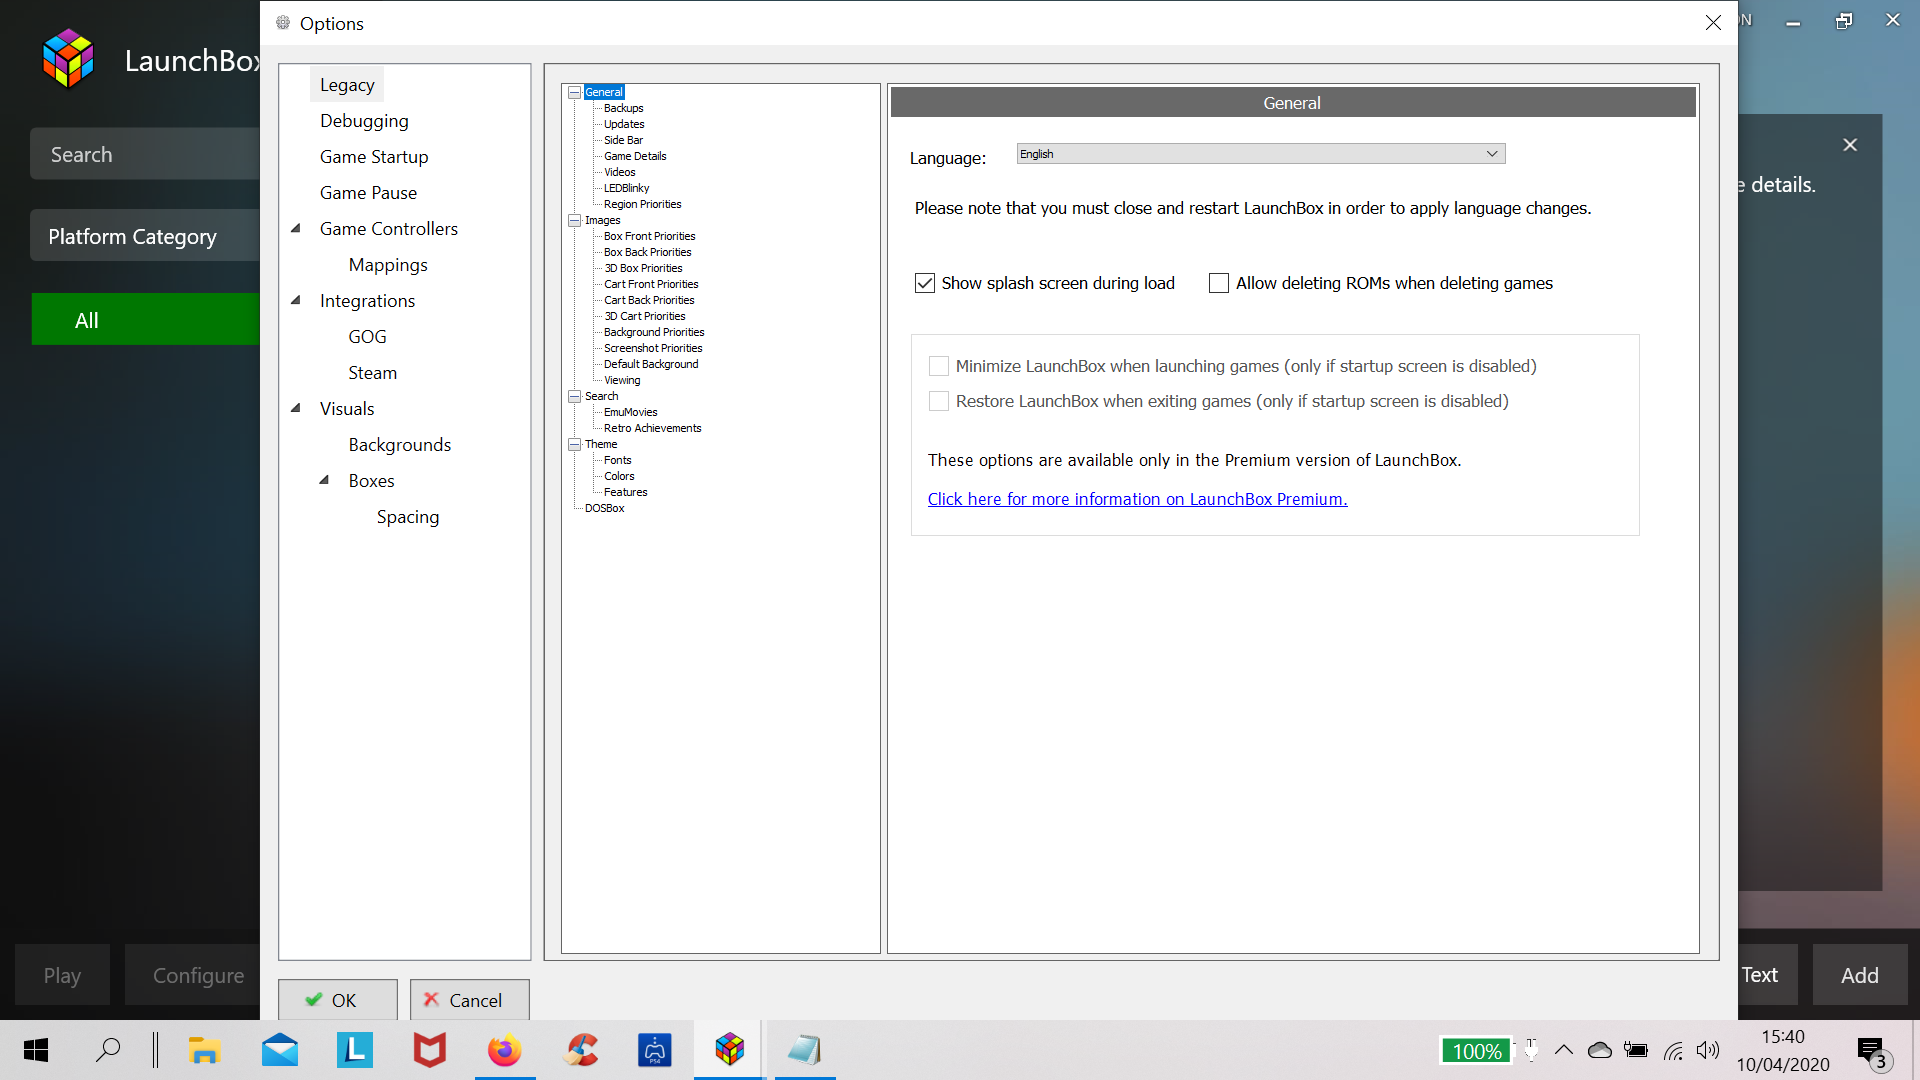Show hidden system tray icons
This screenshot has width=1920, height=1080.
tap(1564, 1050)
